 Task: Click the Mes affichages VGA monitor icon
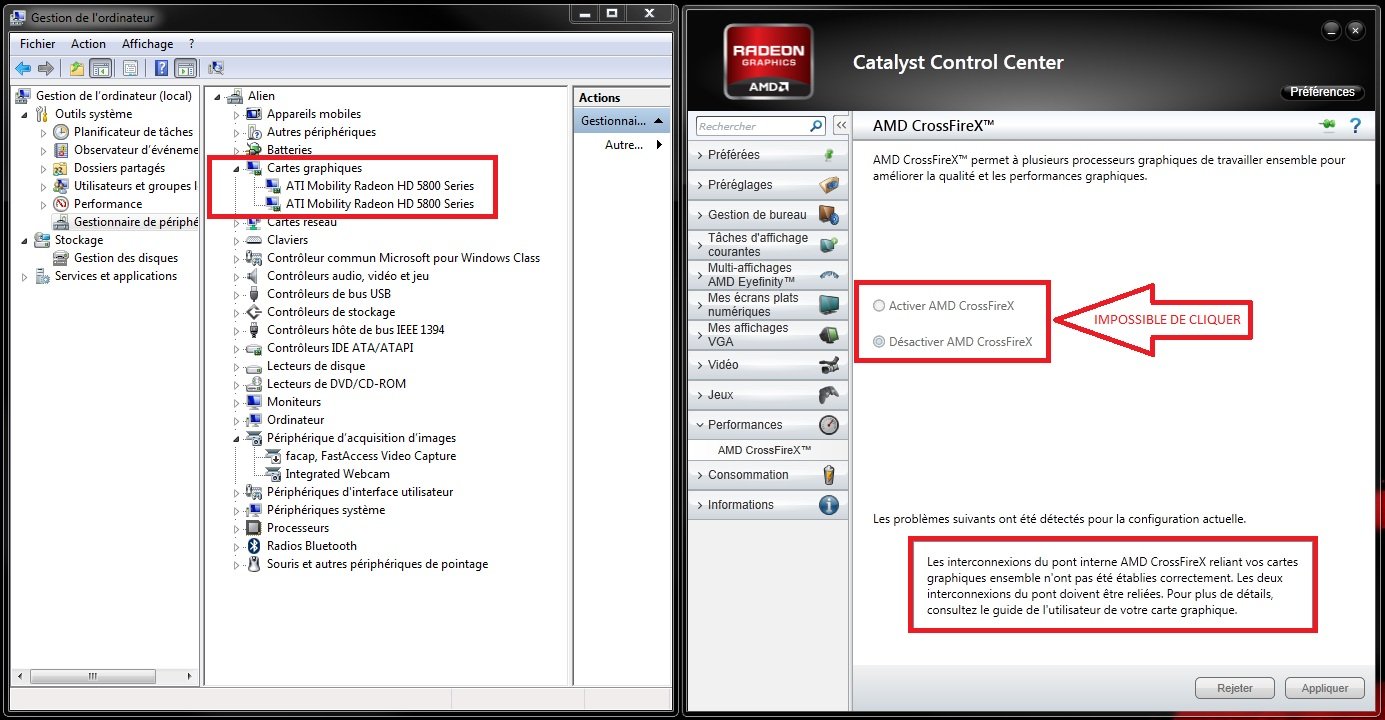click(828, 335)
